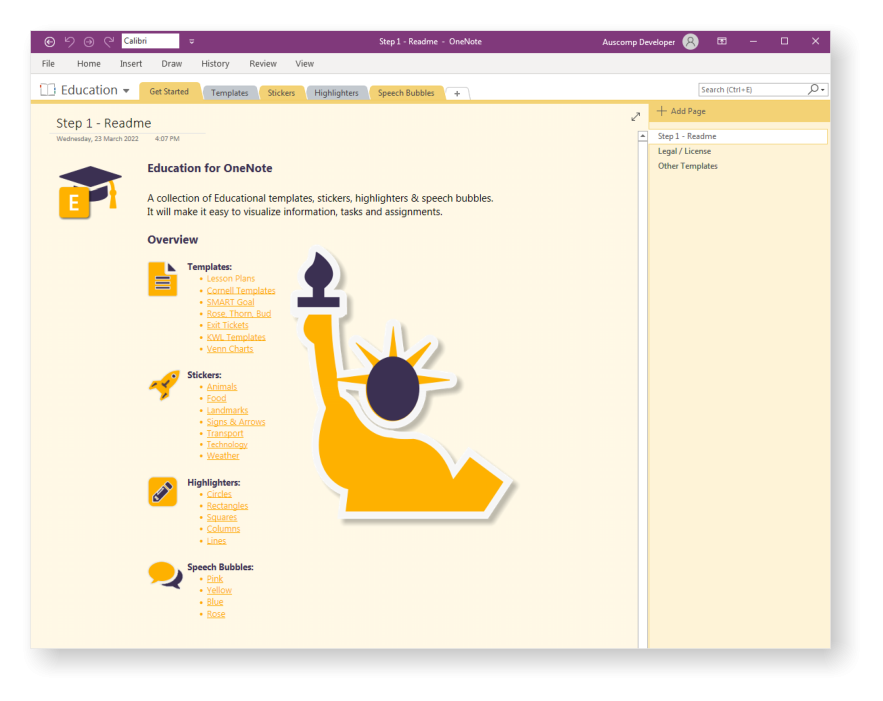Create a new section with plus tab
Image resolution: width=883 pixels, height=701 pixels.
tap(457, 93)
